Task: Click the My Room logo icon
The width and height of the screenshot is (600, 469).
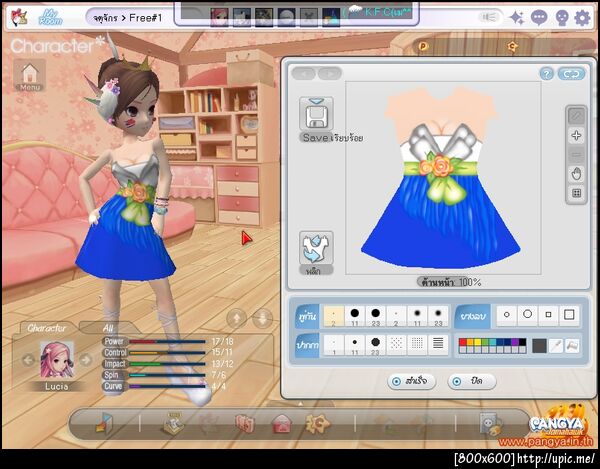Action: pos(50,18)
